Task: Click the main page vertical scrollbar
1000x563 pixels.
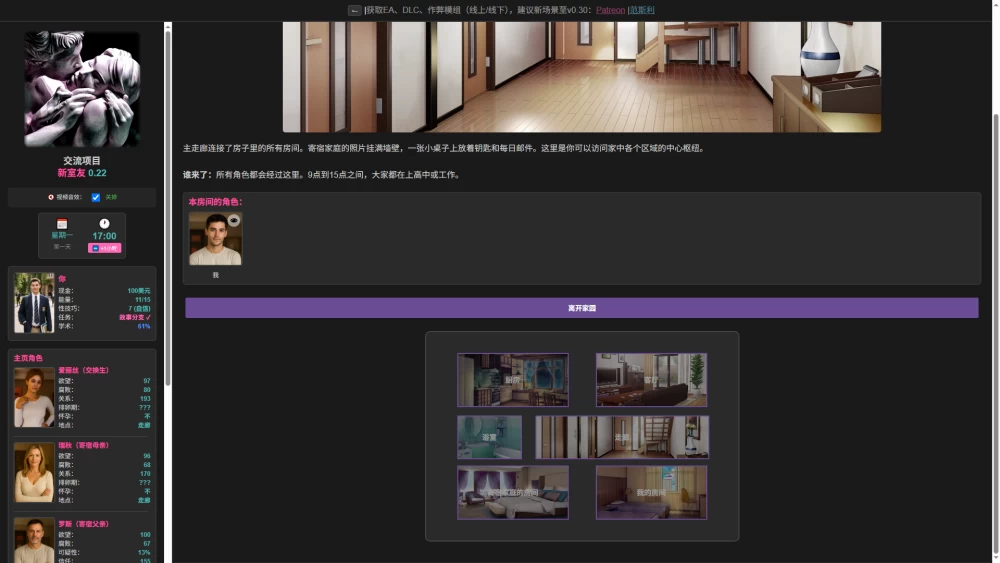Action: click(996, 332)
